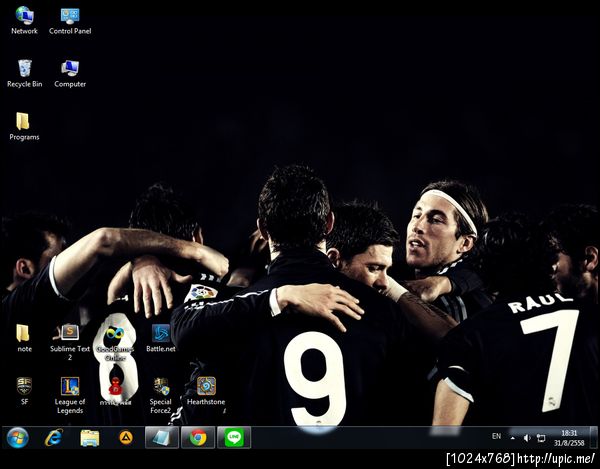Select the SF game shortcut
Image resolution: width=600 pixels, height=469 pixels.
[24, 391]
